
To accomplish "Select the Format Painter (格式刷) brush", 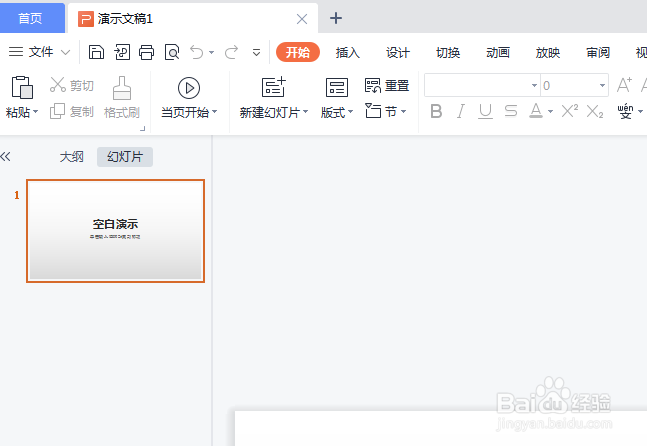I will pos(122,87).
